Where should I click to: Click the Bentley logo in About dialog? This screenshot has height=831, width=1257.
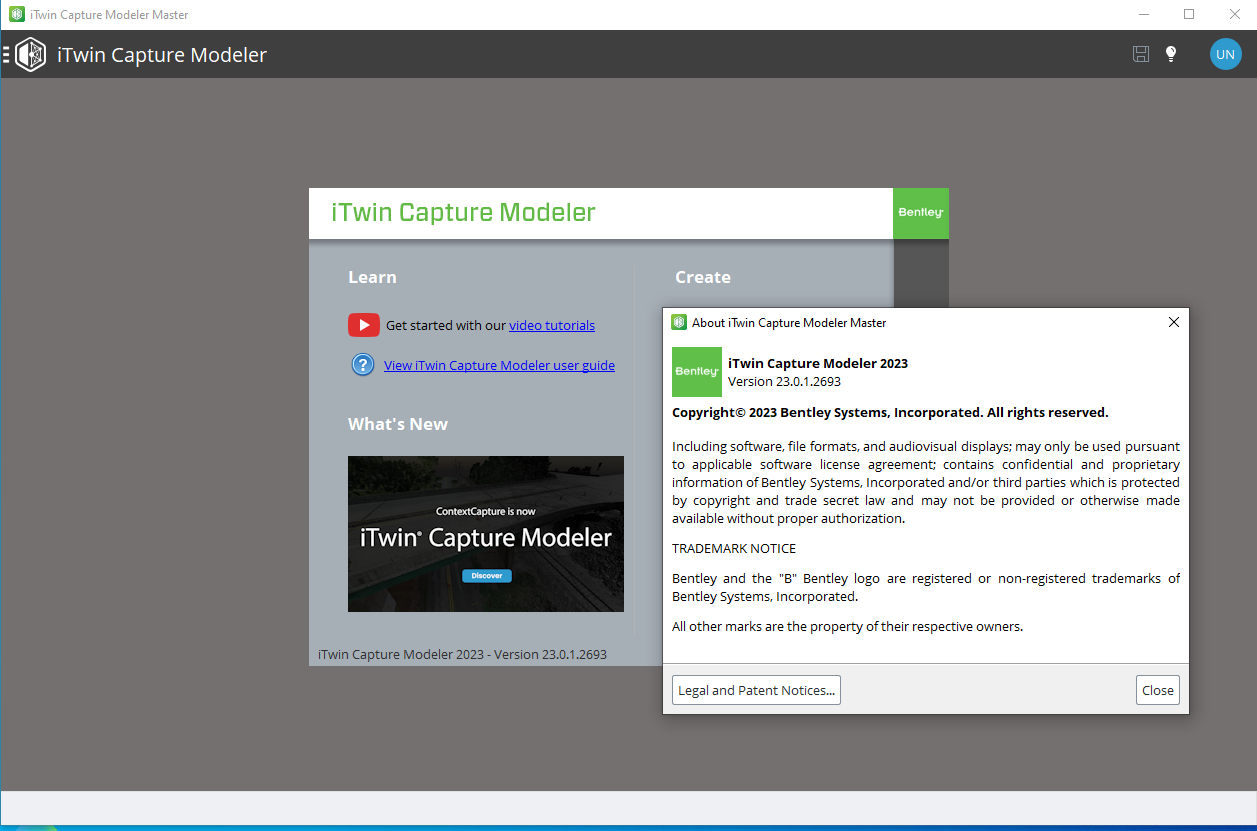pyautogui.click(x=697, y=371)
